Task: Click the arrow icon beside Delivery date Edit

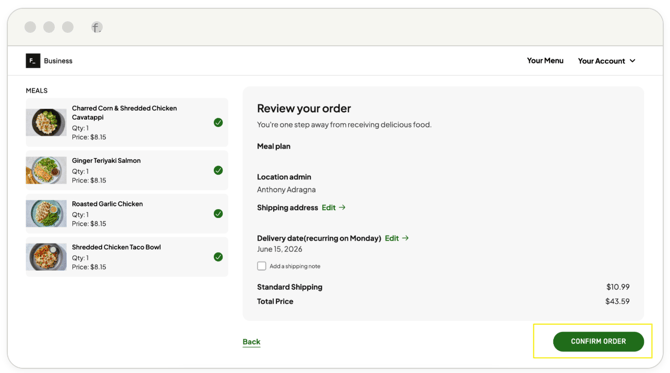Action: 406,238
